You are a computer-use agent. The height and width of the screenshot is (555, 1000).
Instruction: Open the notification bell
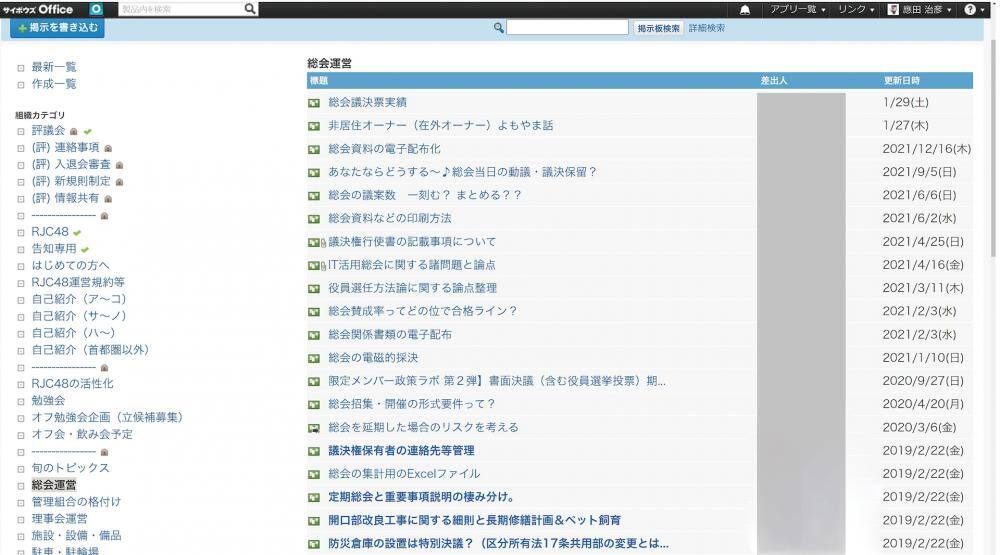click(744, 10)
